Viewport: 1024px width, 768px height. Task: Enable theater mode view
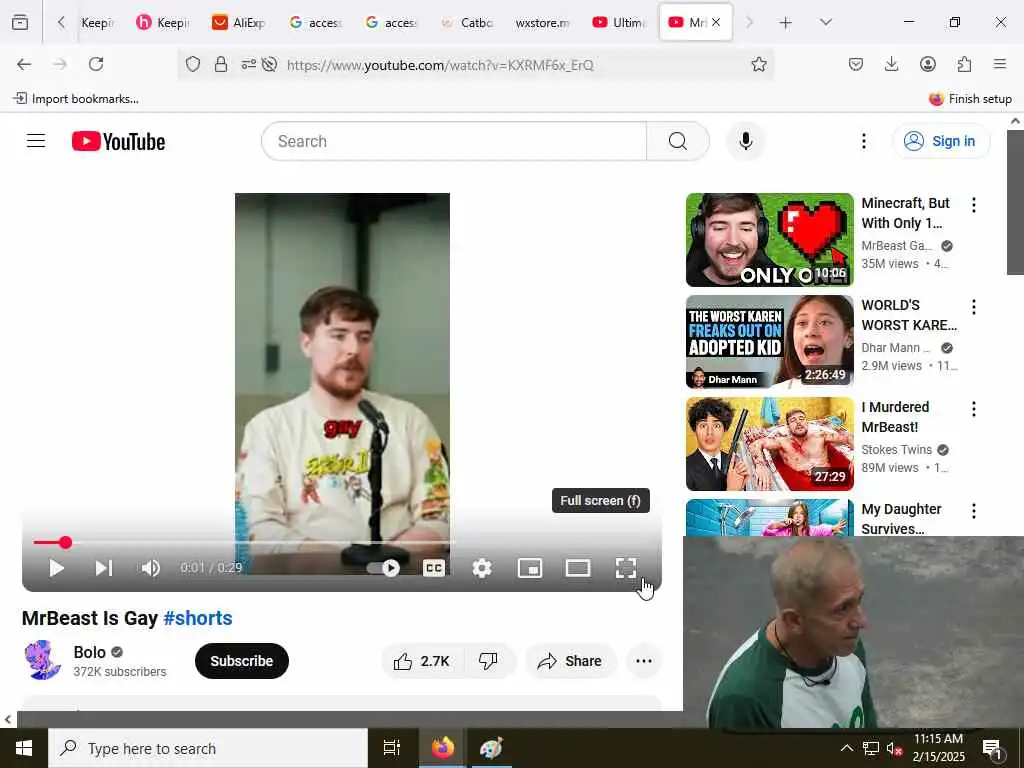pyautogui.click(x=578, y=568)
